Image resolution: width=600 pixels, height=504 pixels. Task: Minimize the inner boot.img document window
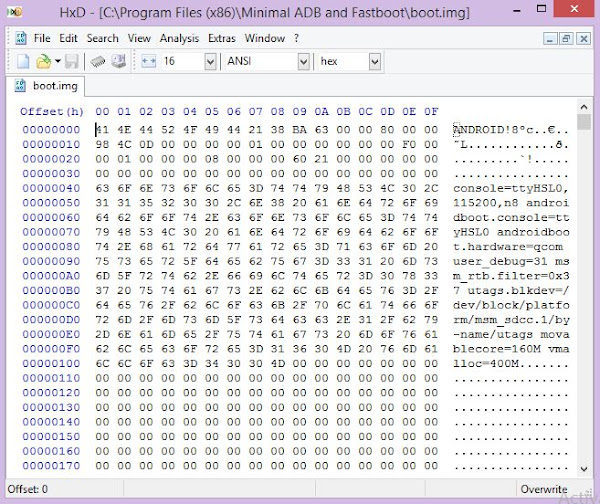[550, 39]
